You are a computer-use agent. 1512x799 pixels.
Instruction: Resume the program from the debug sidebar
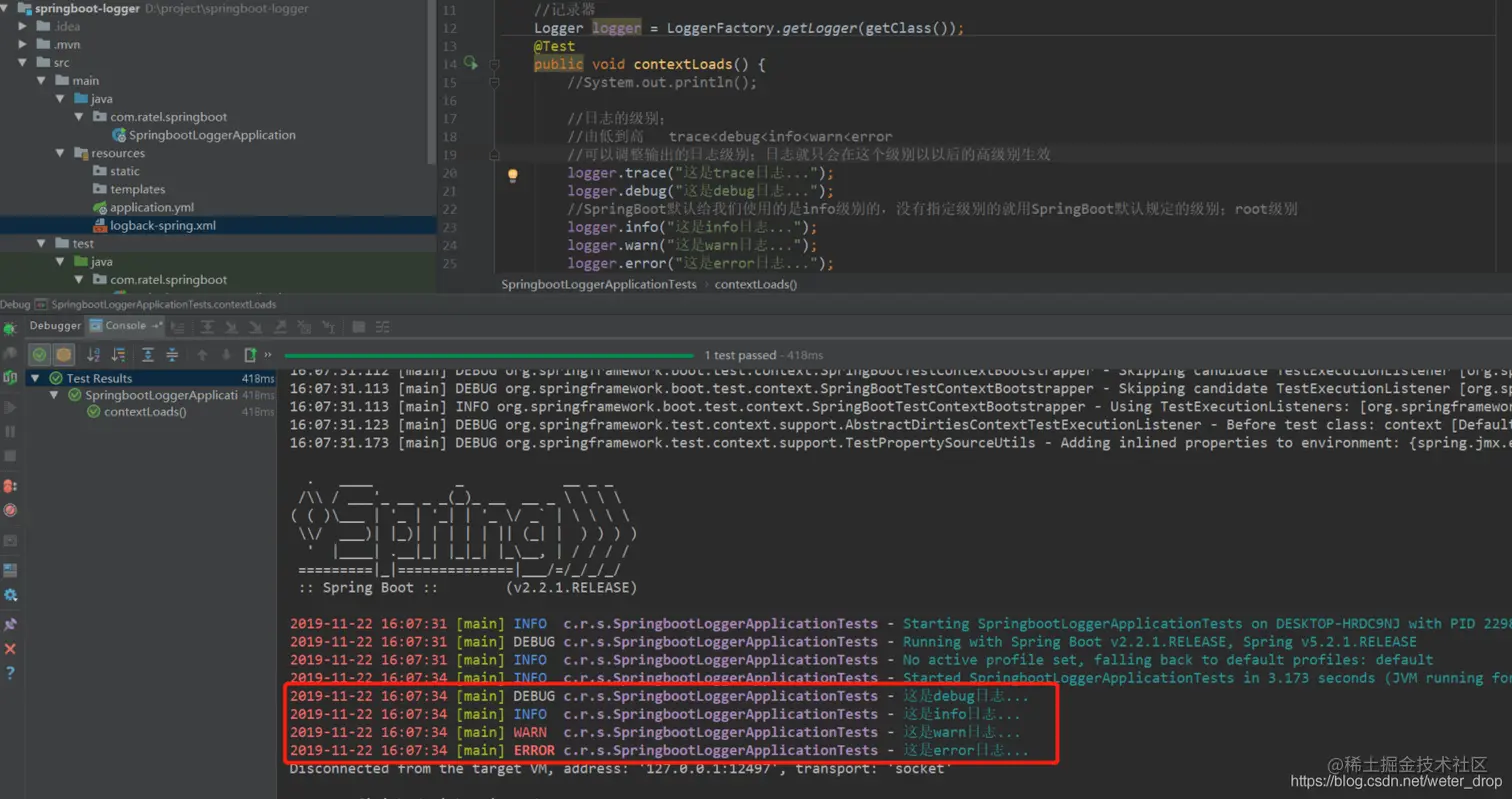pos(10,407)
